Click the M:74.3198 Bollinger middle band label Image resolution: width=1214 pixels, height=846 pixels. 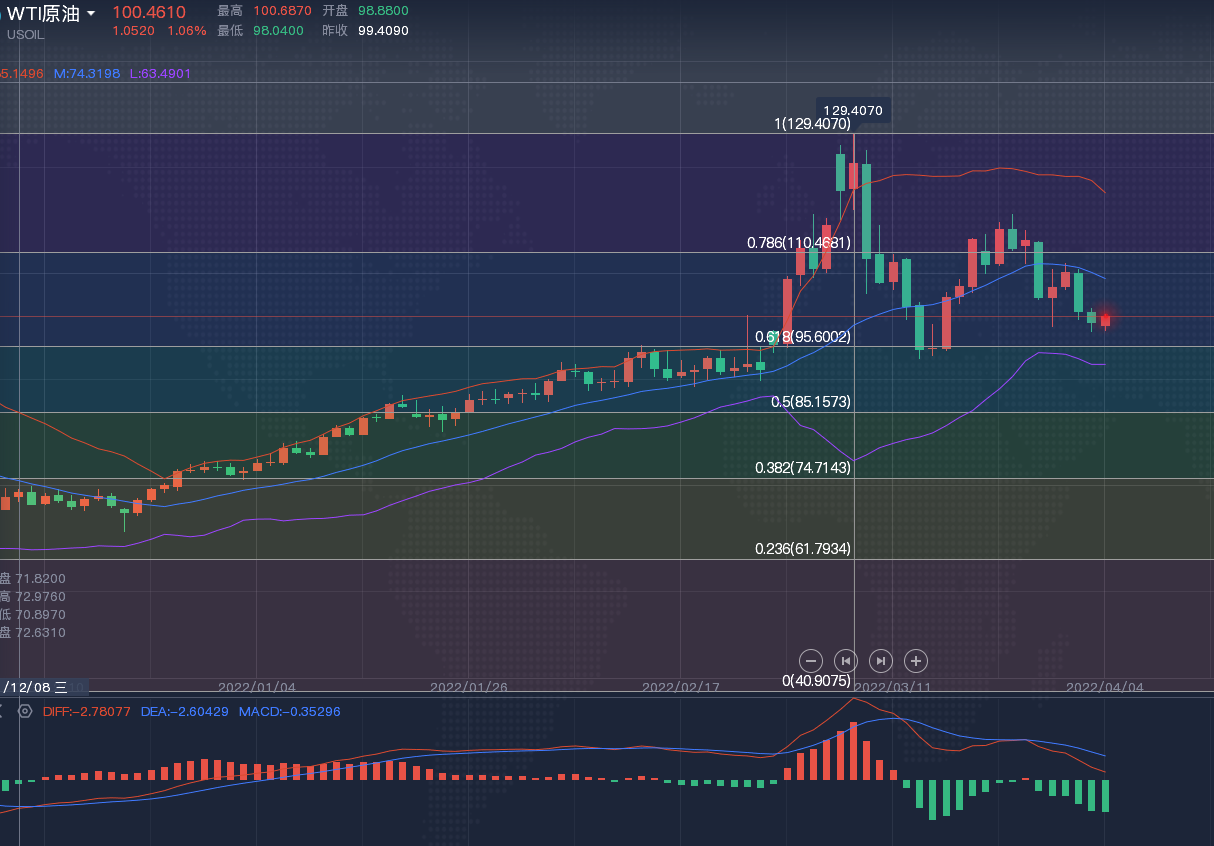click(x=87, y=73)
